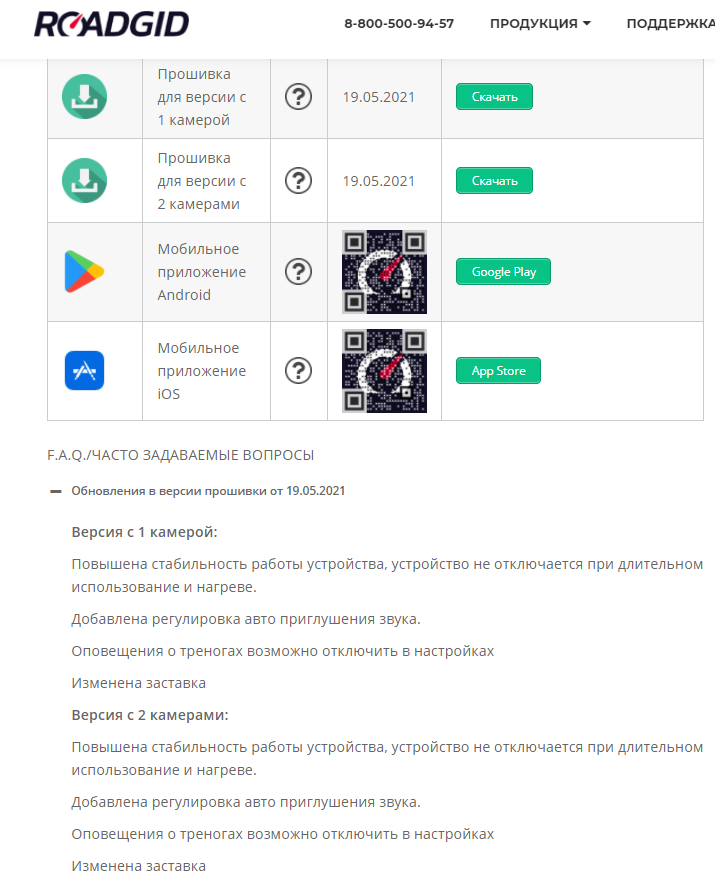Click the Android app QR code
Screen dimensions: 715x876
(x=384, y=272)
